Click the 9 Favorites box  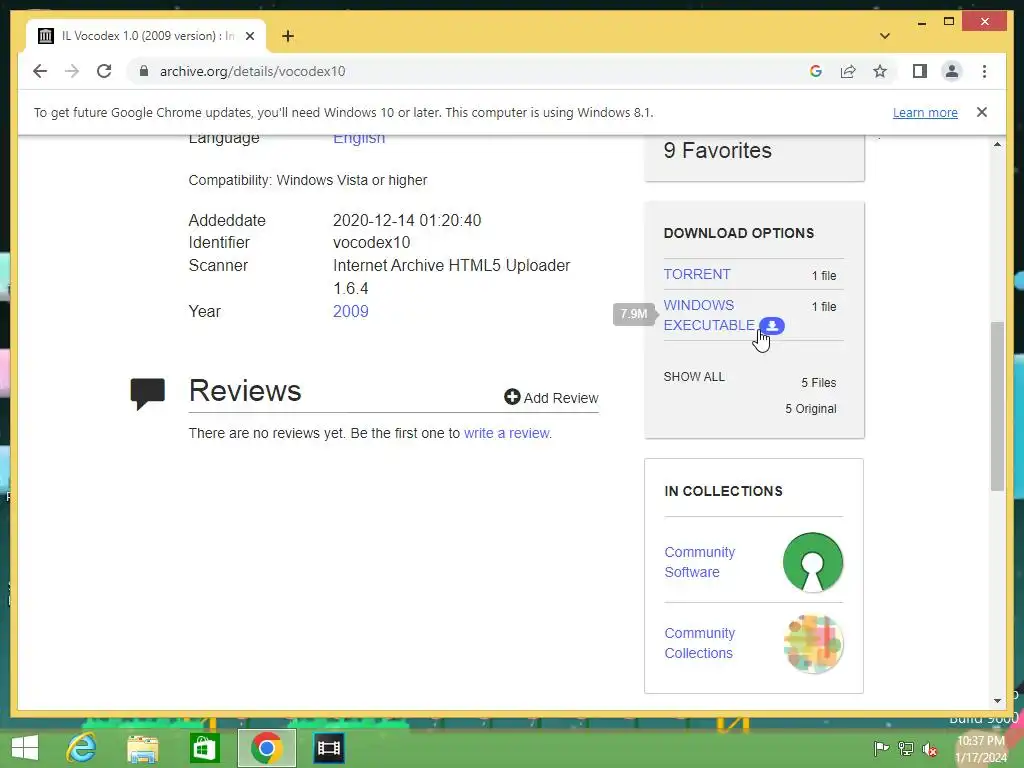tap(754, 157)
